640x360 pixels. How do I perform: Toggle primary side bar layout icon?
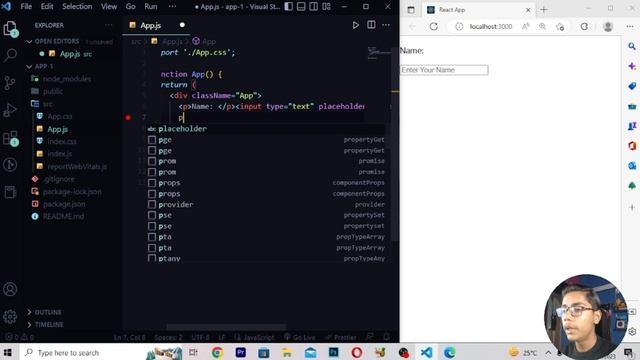coord(289,7)
